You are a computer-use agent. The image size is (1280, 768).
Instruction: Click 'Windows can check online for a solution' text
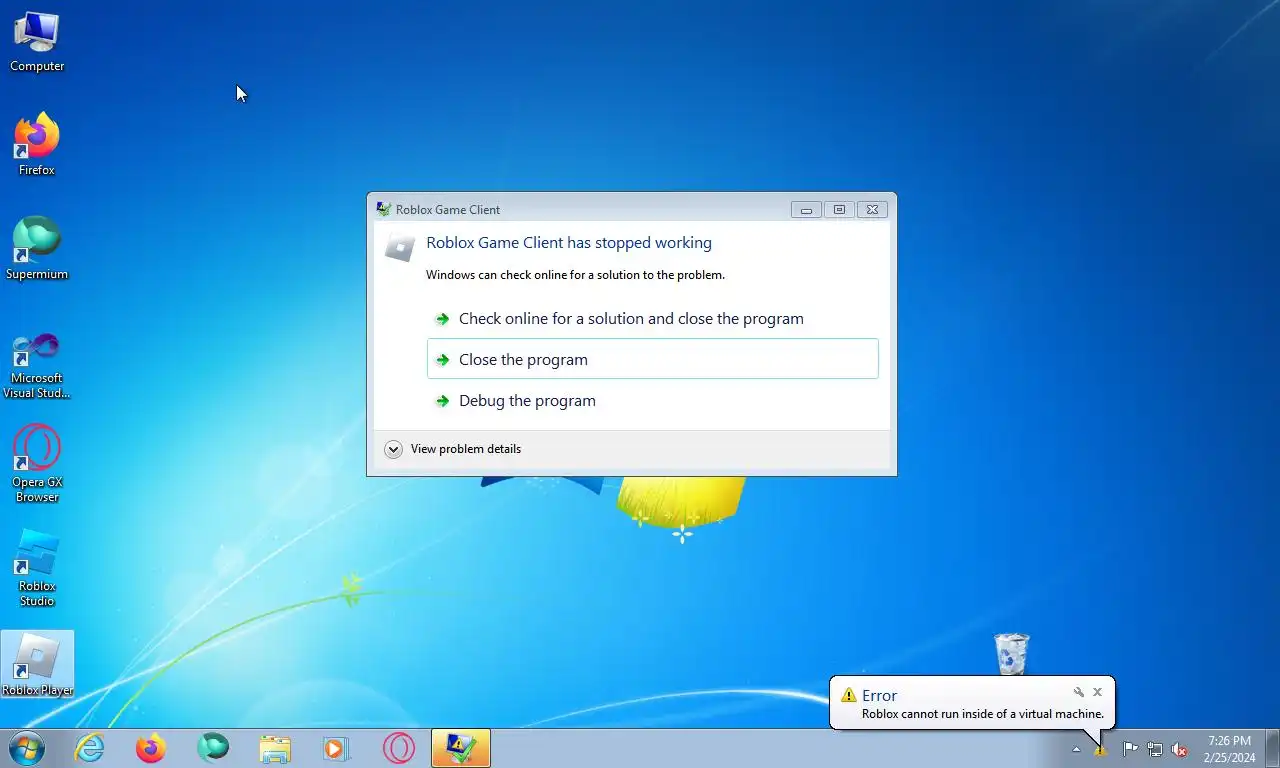click(575, 275)
